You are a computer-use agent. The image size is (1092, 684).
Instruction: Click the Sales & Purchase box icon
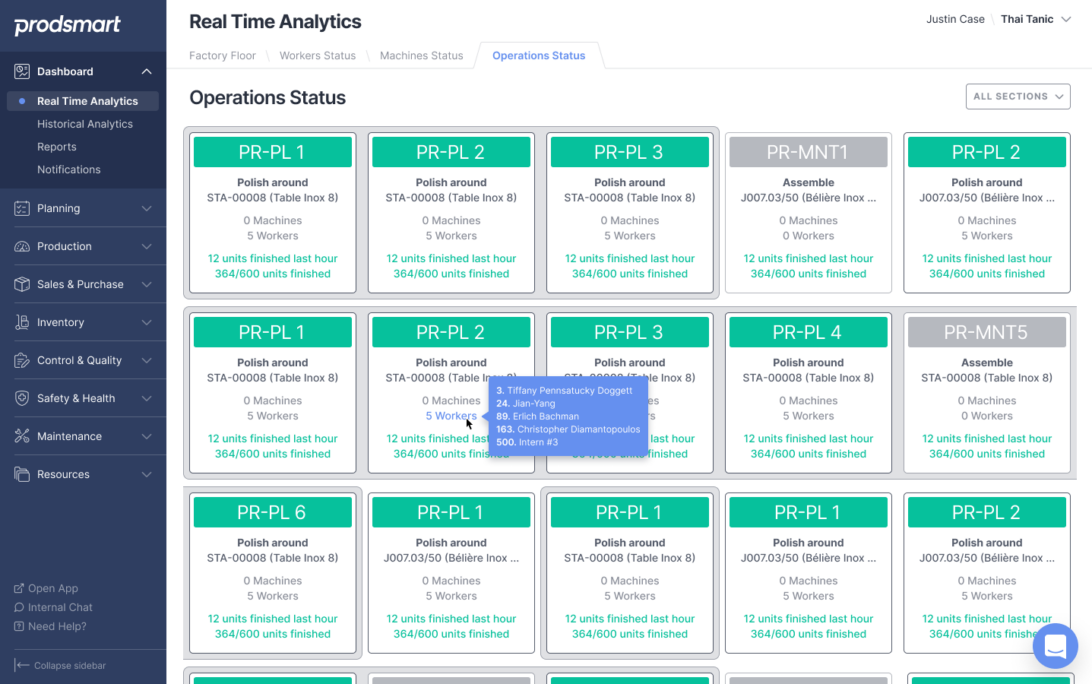point(22,284)
